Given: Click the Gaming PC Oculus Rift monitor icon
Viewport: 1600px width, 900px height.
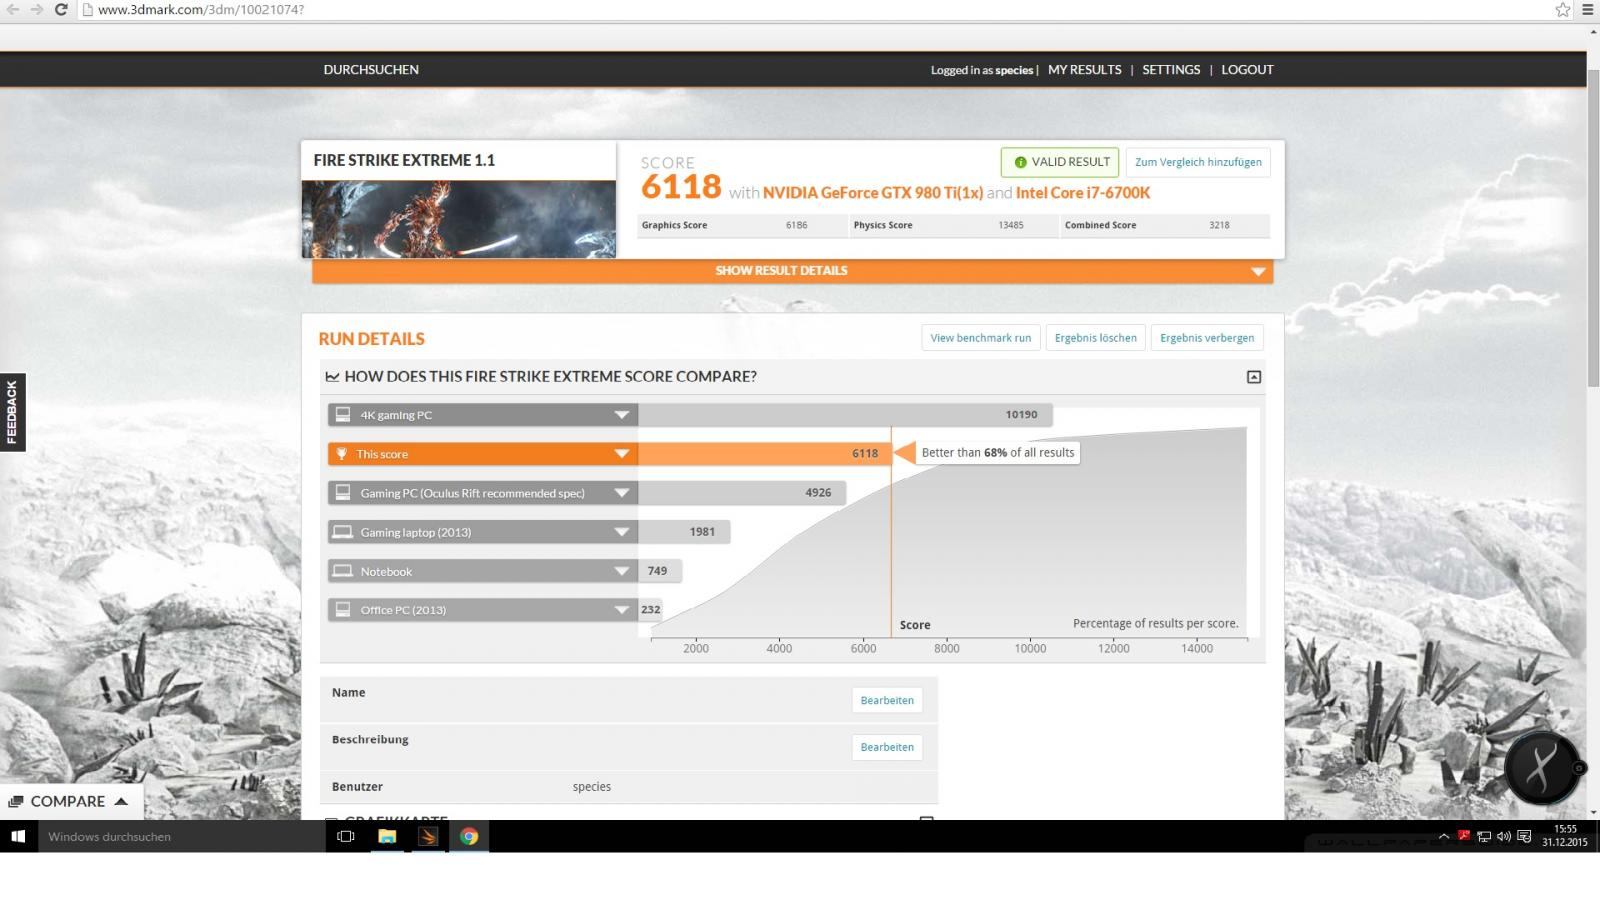Looking at the screenshot, I should (x=343, y=492).
